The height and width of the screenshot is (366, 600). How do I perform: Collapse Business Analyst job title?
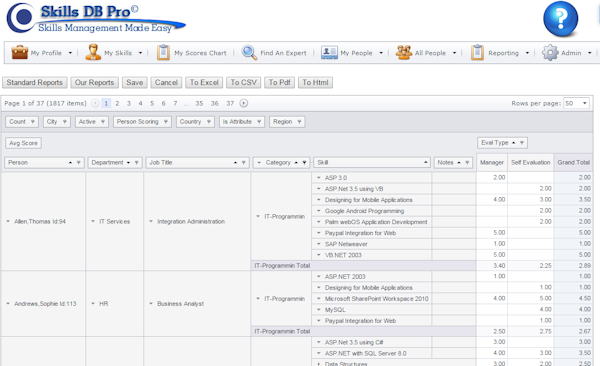(151, 304)
